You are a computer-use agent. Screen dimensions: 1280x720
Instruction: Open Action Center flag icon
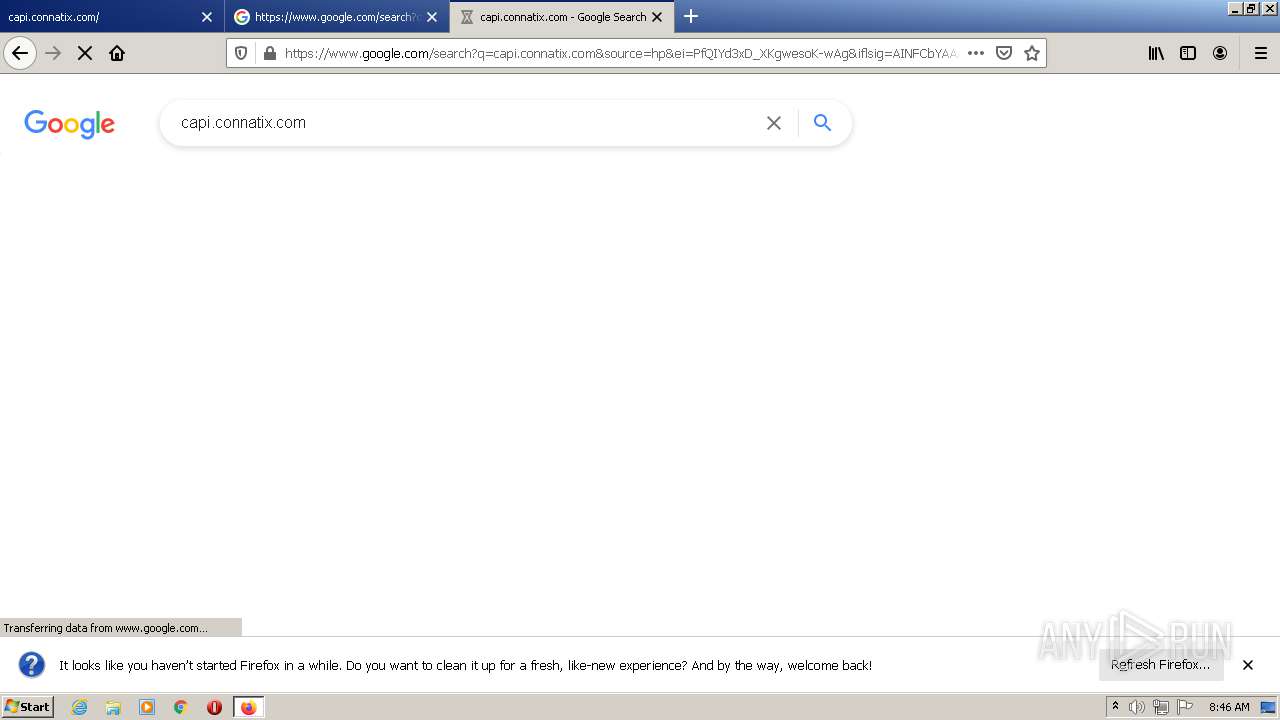tap(1185, 707)
